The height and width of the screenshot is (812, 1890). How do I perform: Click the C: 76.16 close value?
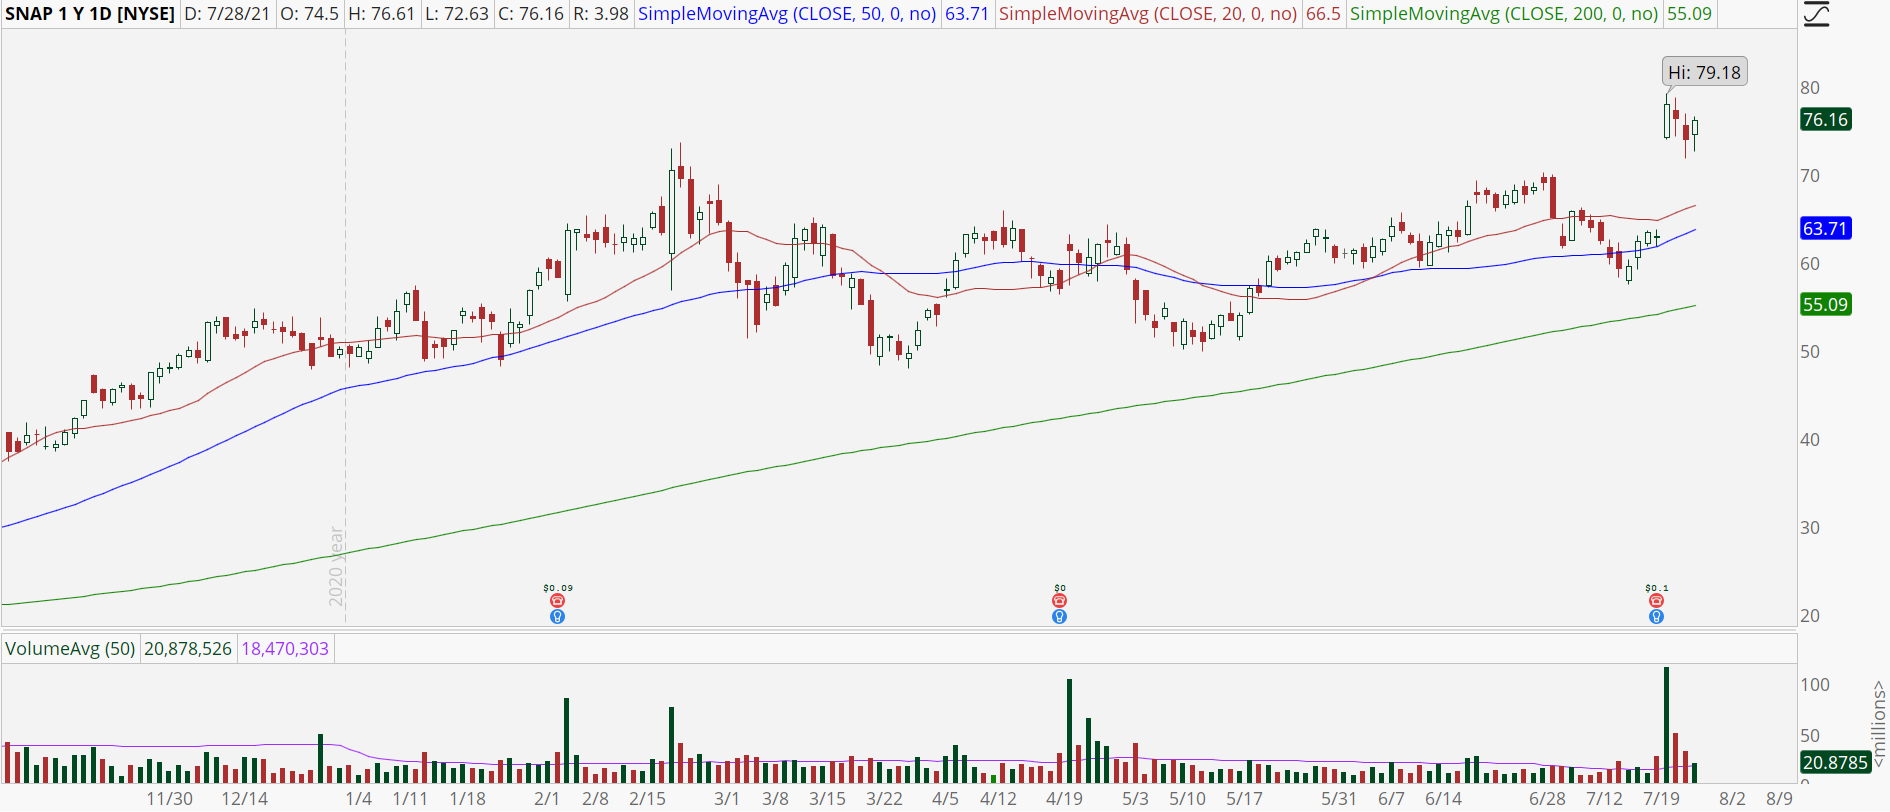(531, 14)
